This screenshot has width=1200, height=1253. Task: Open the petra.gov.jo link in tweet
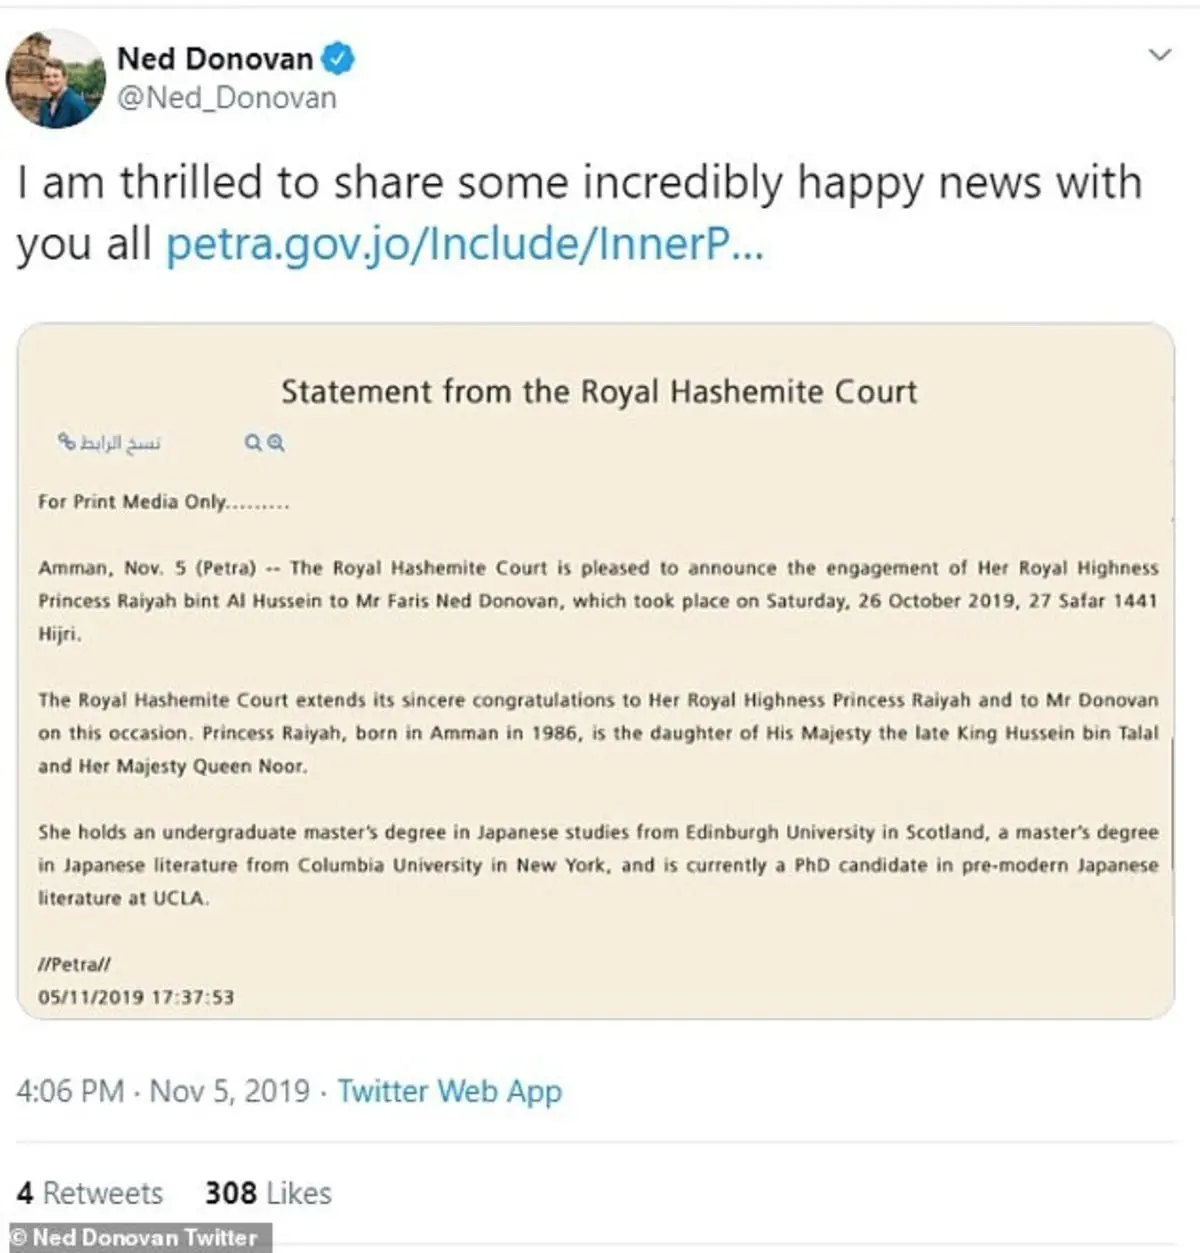[x=464, y=245]
